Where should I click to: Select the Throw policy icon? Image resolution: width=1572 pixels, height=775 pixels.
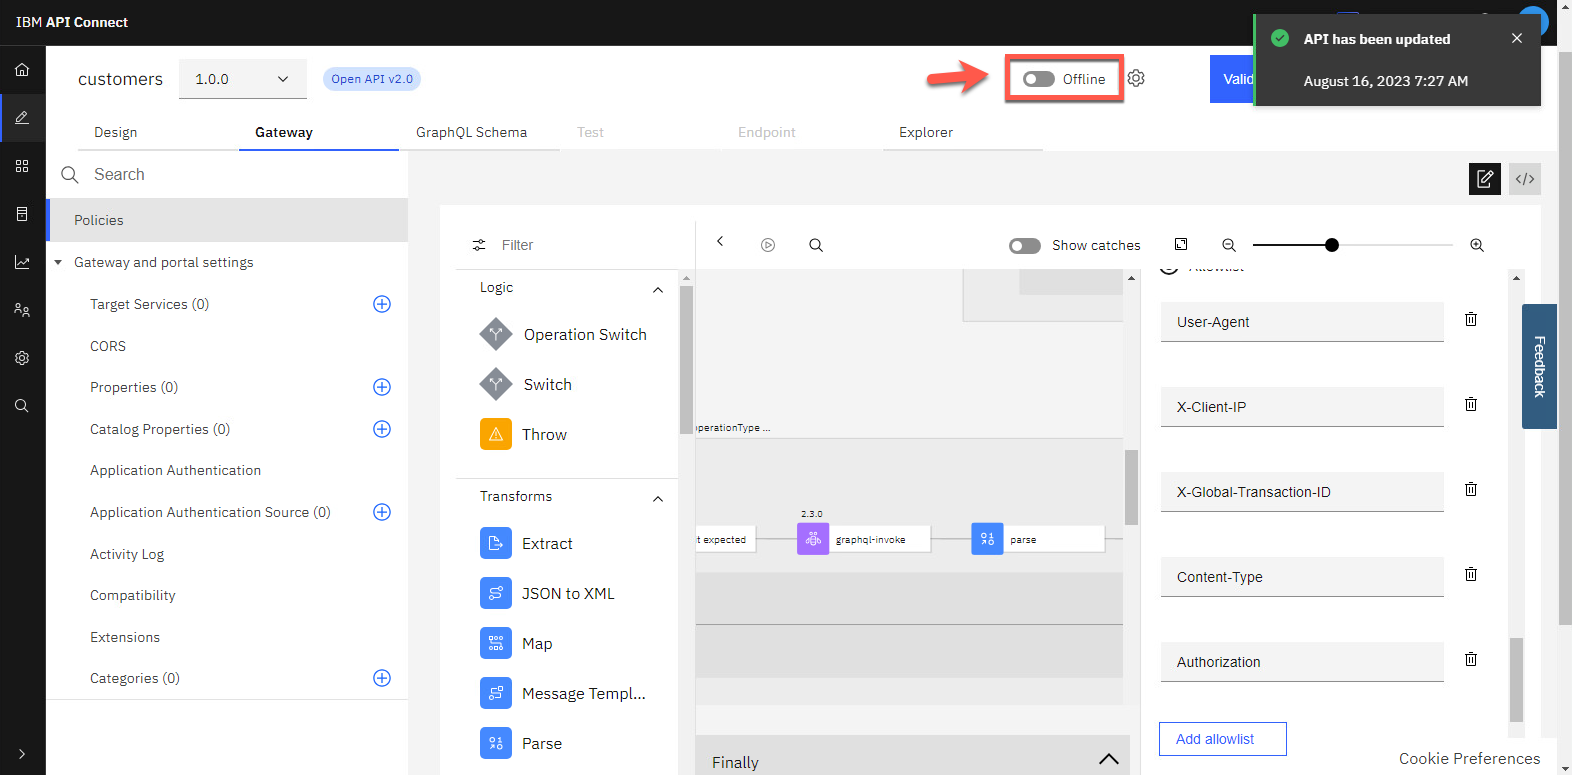495,434
